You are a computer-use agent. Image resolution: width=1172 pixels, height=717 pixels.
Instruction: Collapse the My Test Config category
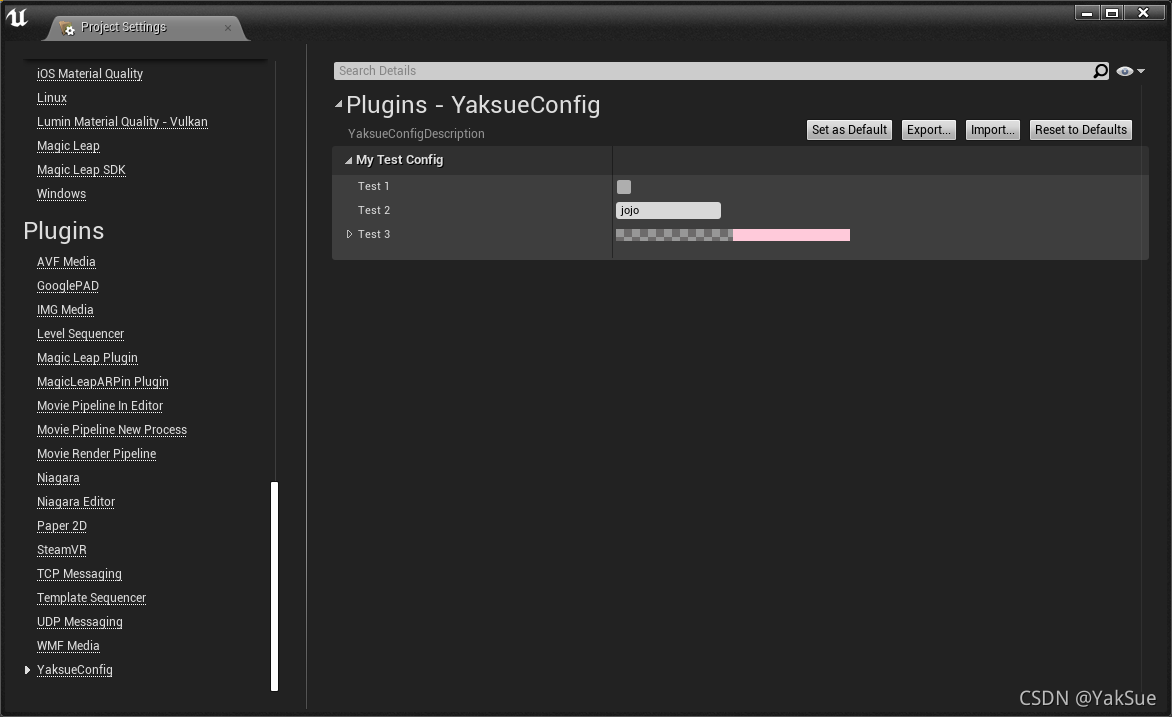coord(348,160)
